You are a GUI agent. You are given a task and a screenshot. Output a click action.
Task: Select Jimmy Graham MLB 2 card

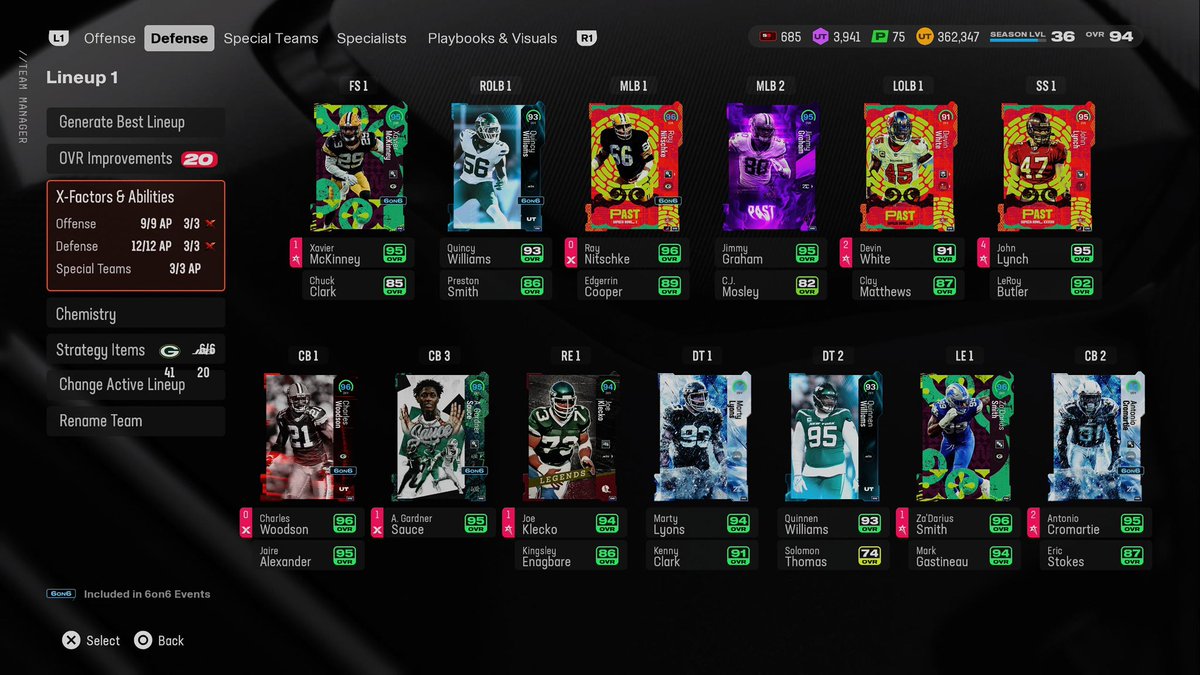[x=771, y=166]
